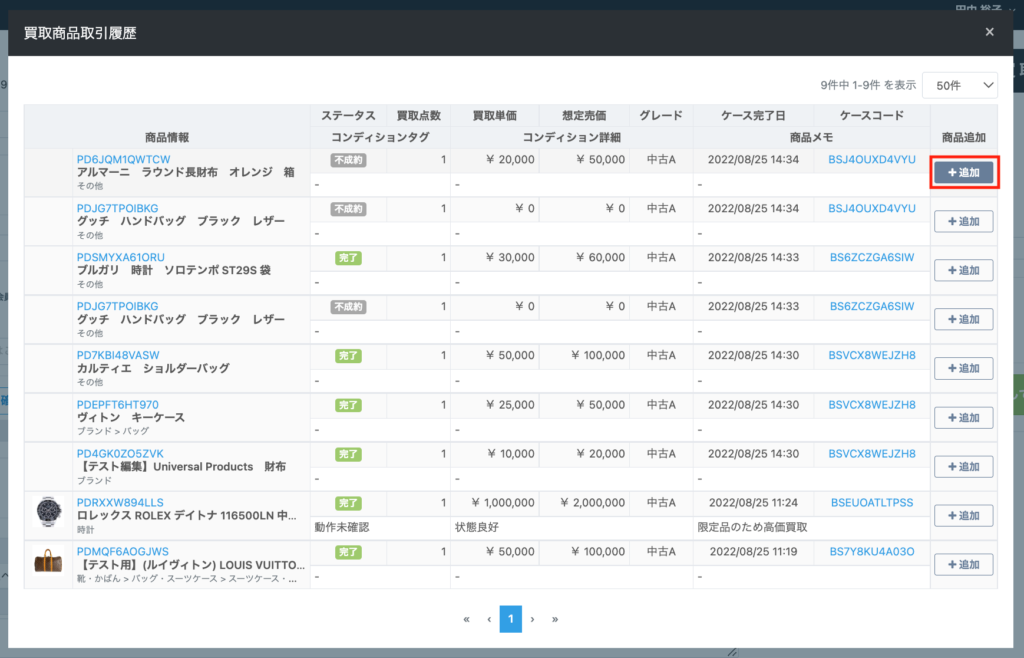Open product code PD6JQM1QWTCW link

pyautogui.click(x=123, y=160)
